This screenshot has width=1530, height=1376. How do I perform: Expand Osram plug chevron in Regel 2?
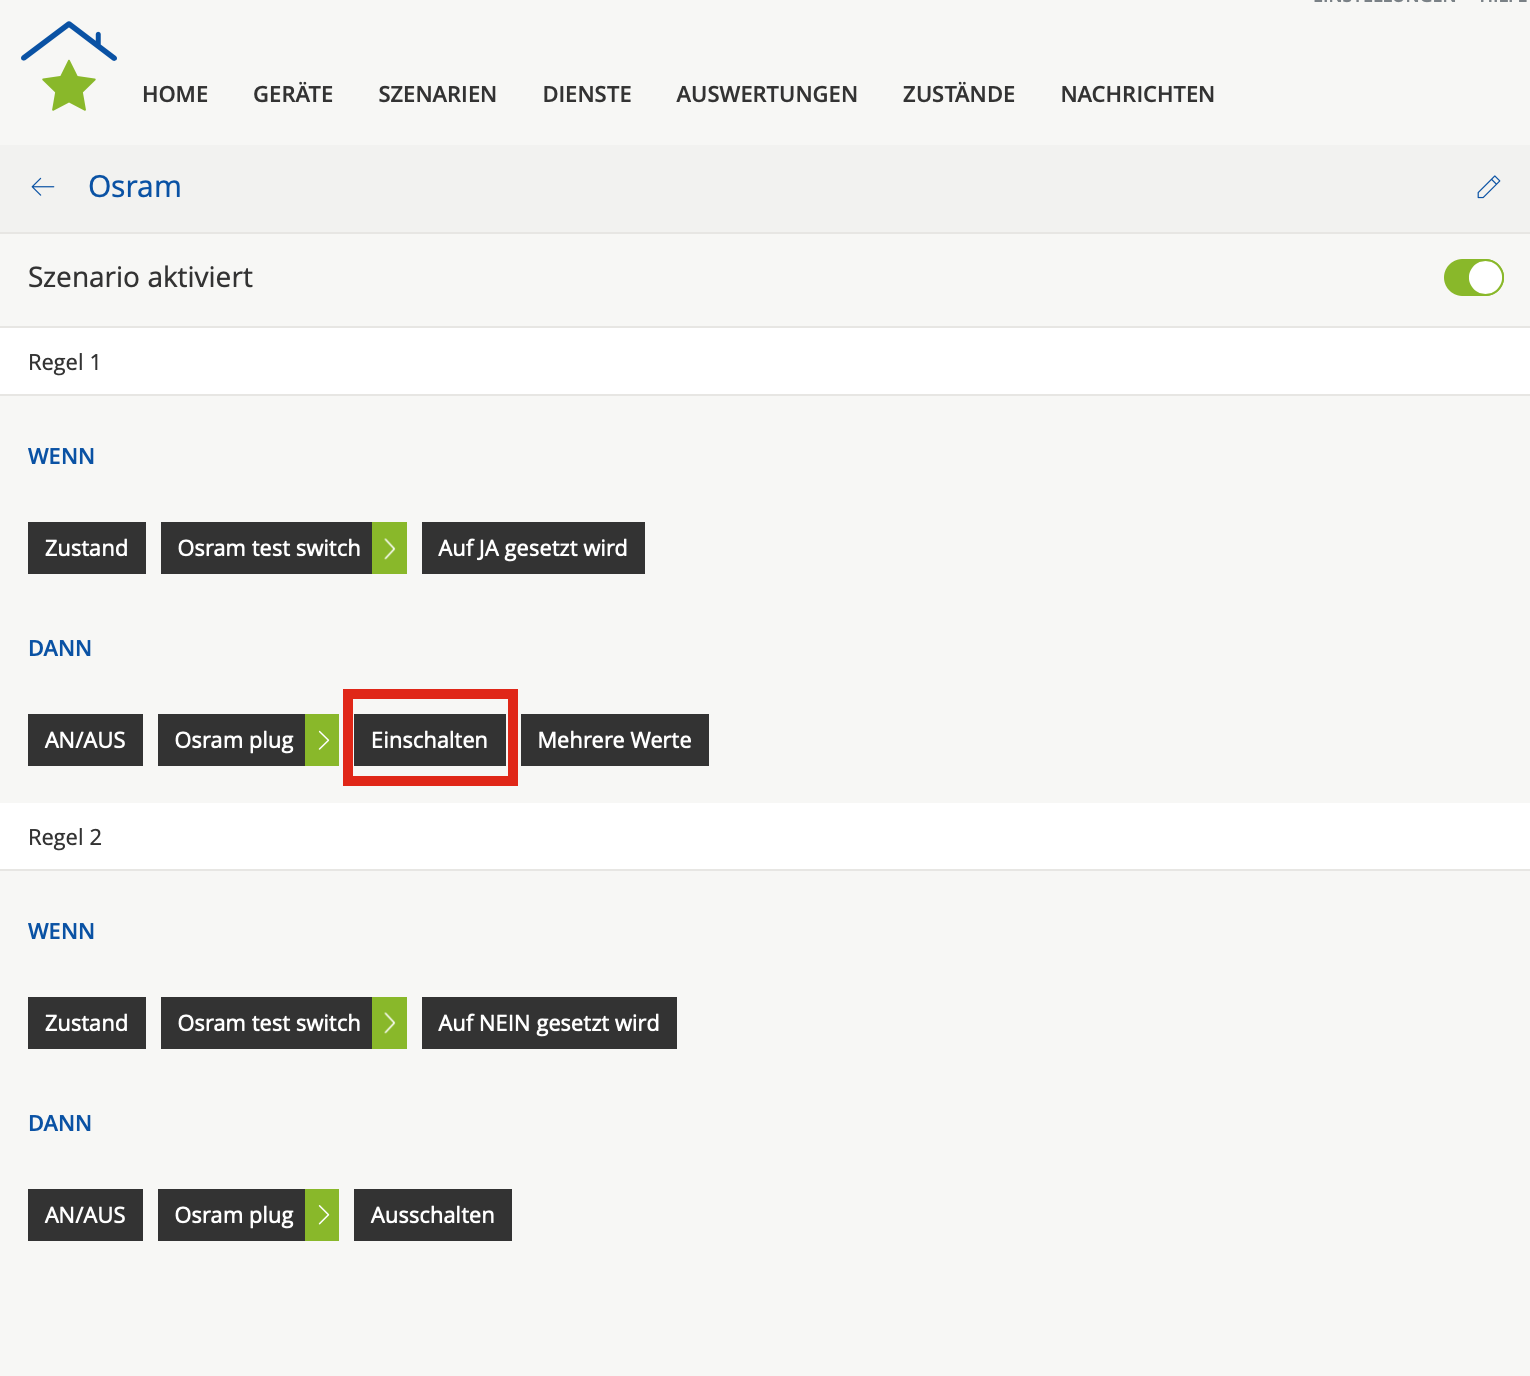[x=322, y=1215]
